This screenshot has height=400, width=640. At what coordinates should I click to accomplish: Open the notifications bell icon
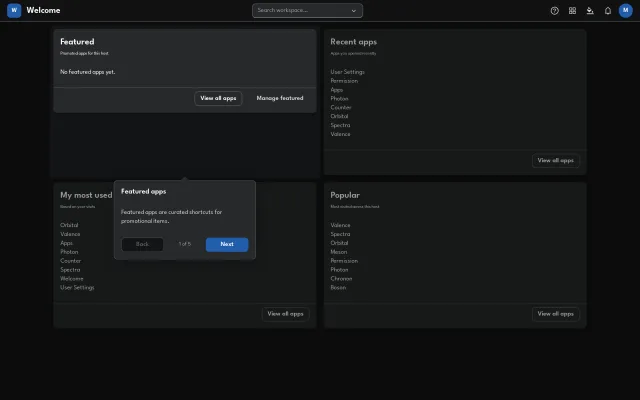click(x=608, y=11)
